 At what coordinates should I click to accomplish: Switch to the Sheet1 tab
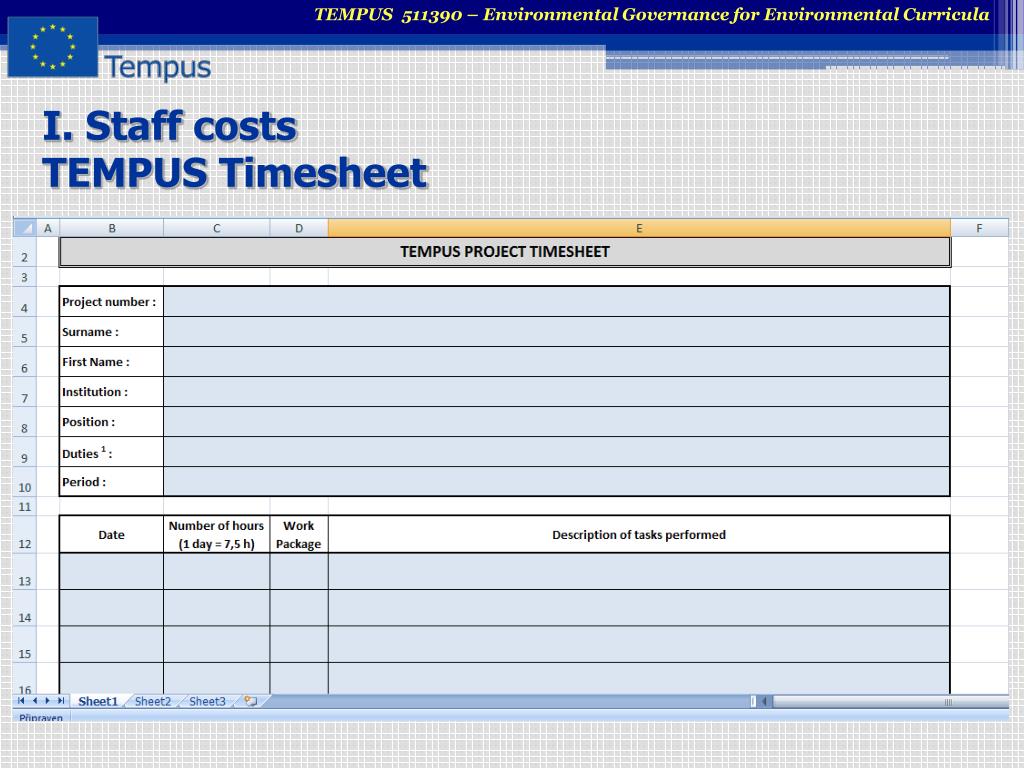[98, 701]
